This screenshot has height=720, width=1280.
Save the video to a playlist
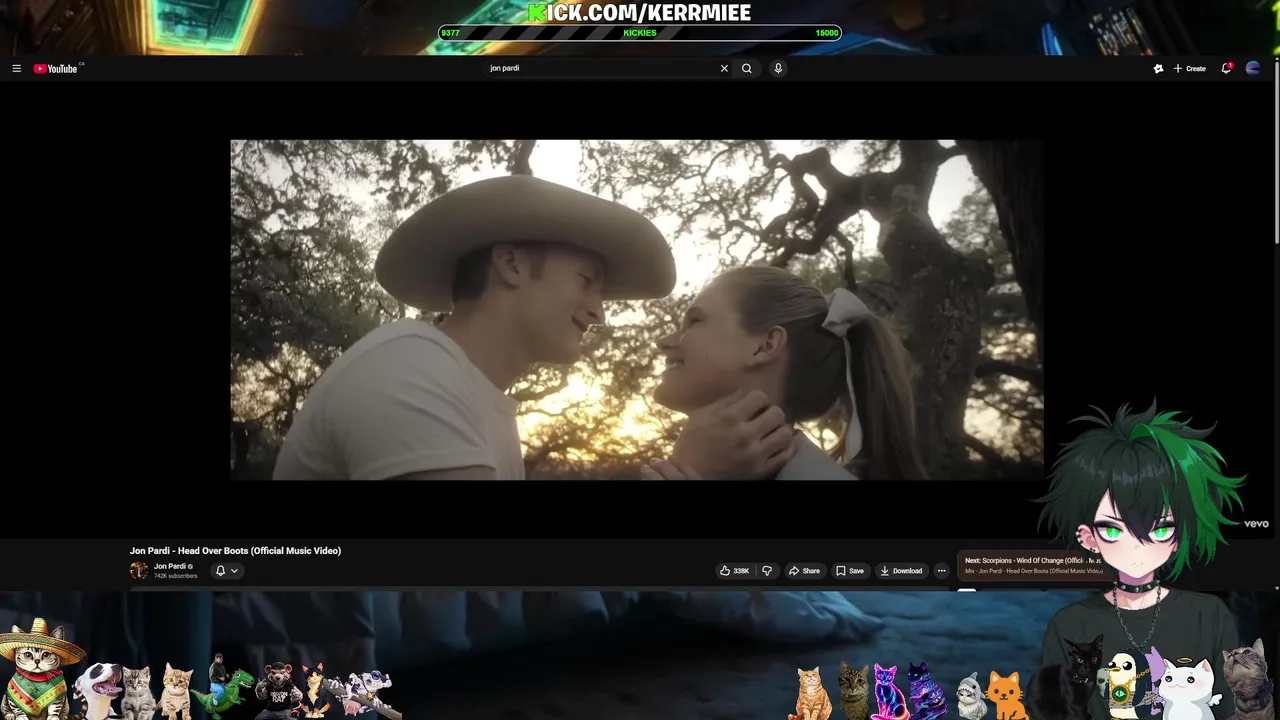[x=850, y=571]
